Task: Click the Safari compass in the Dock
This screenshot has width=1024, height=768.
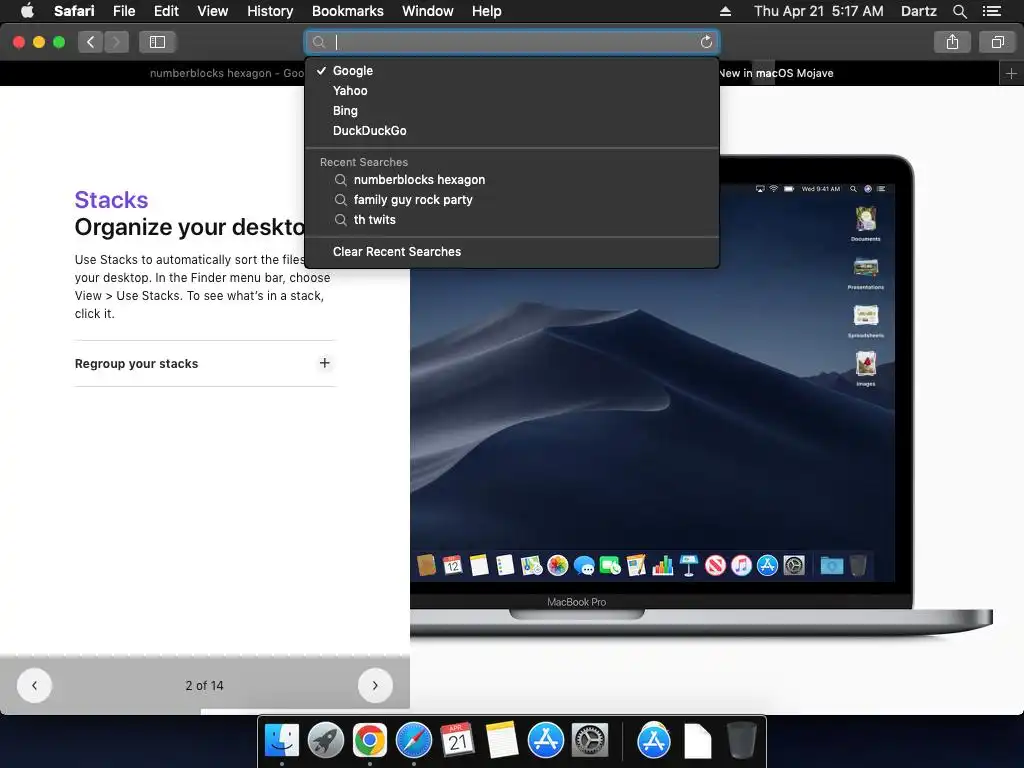Action: coord(413,741)
